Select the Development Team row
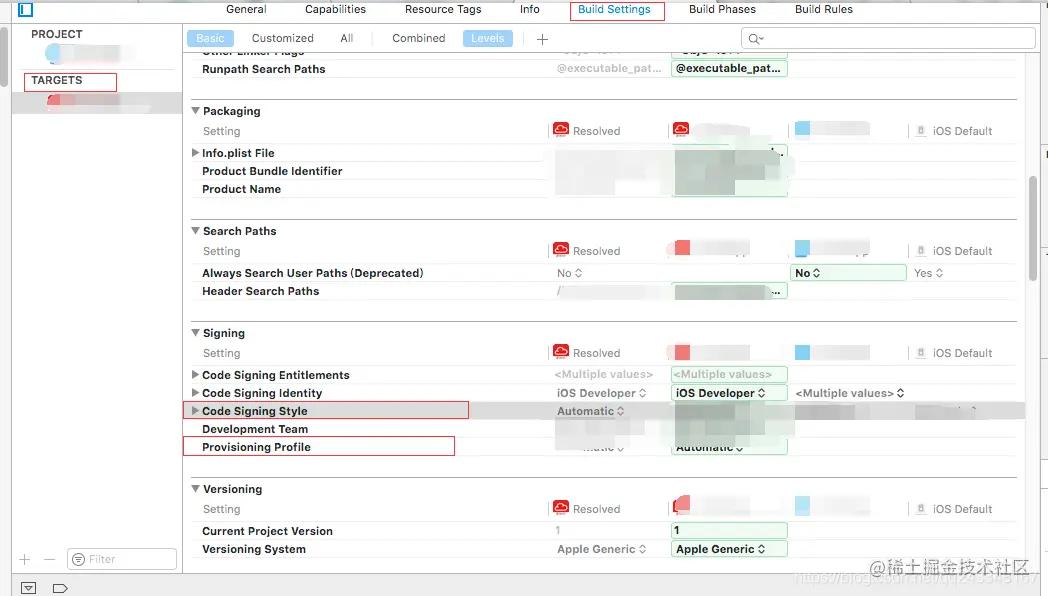 604,429
